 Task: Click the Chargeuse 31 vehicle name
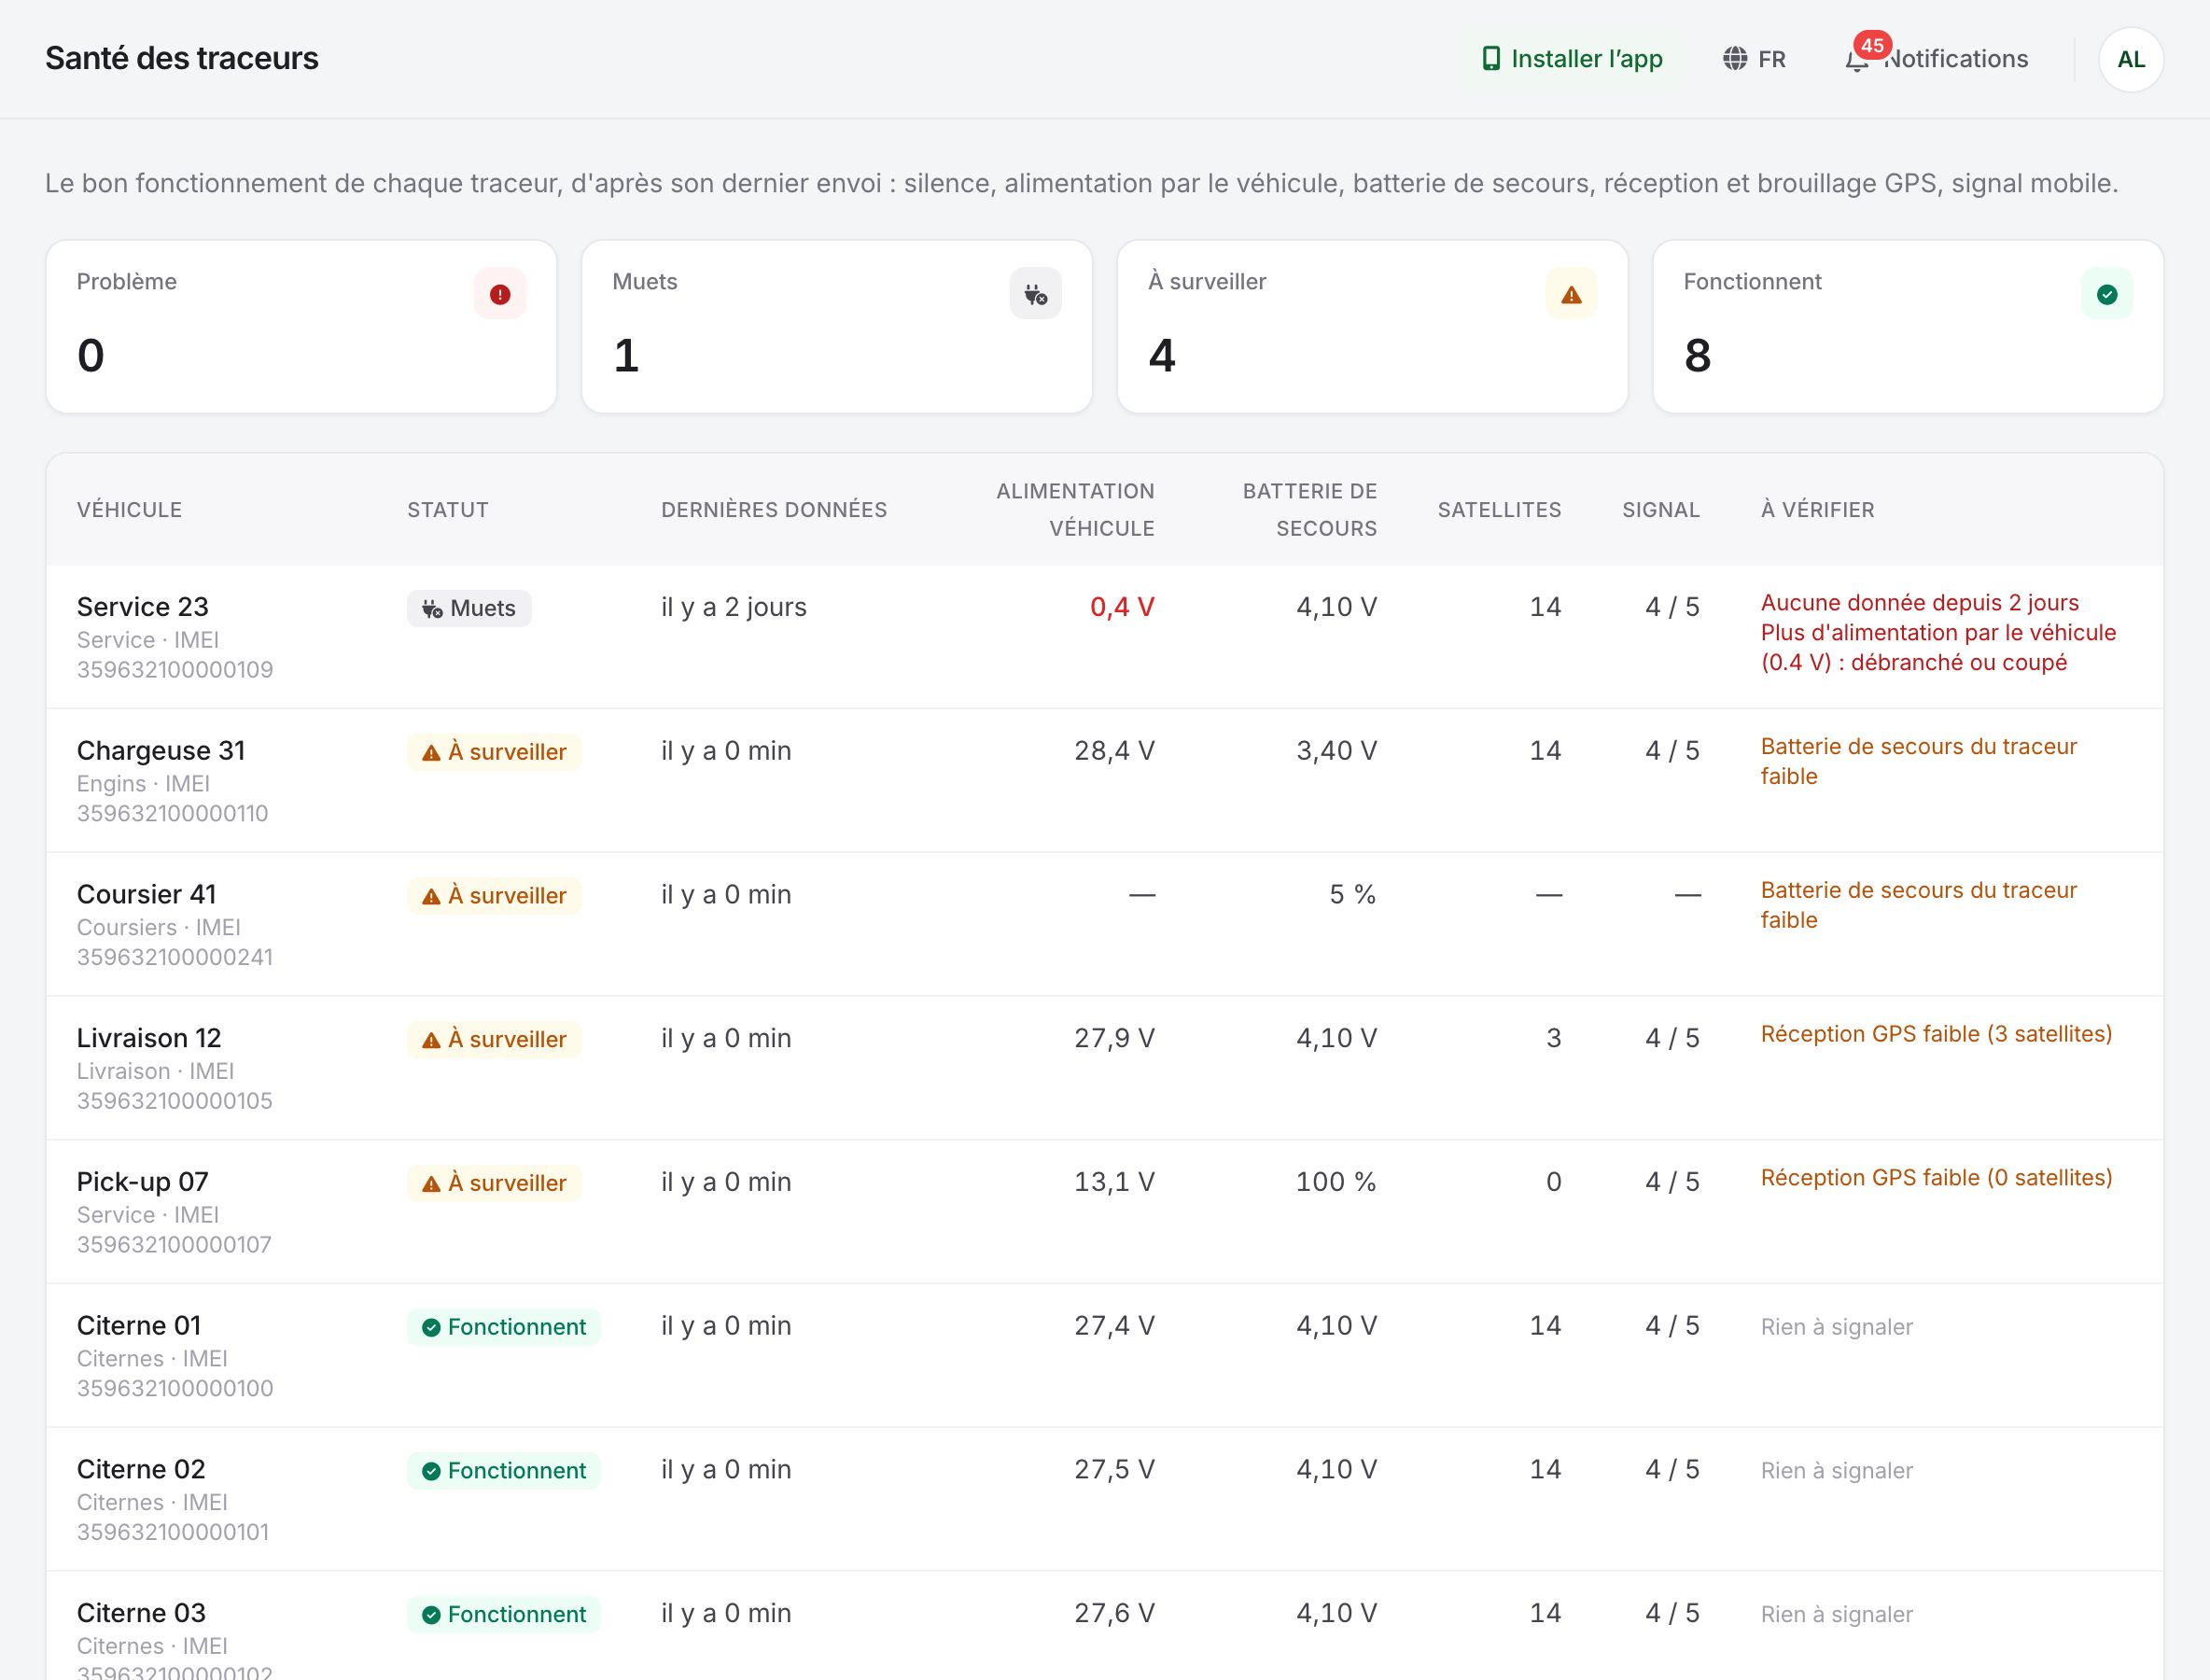tap(161, 751)
